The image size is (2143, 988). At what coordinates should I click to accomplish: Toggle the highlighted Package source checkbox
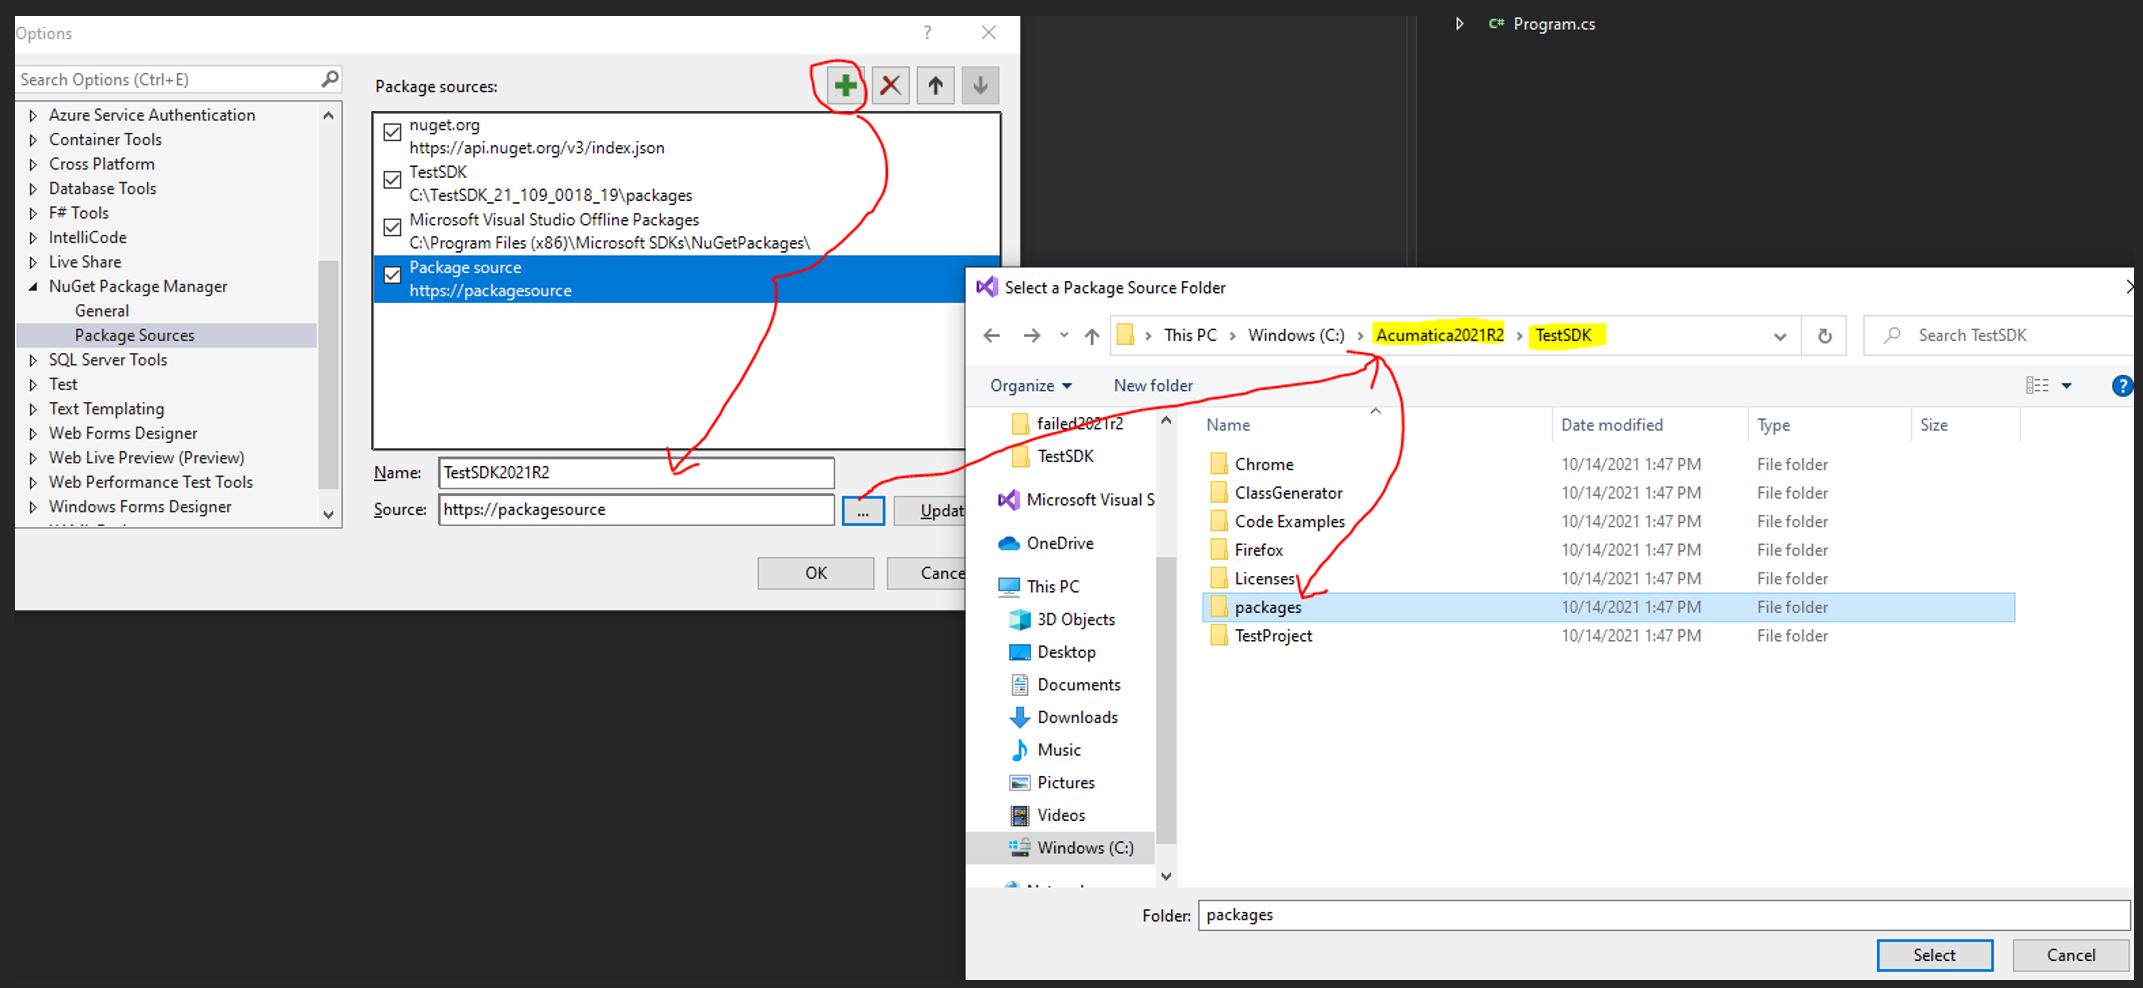[x=392, y=275]
